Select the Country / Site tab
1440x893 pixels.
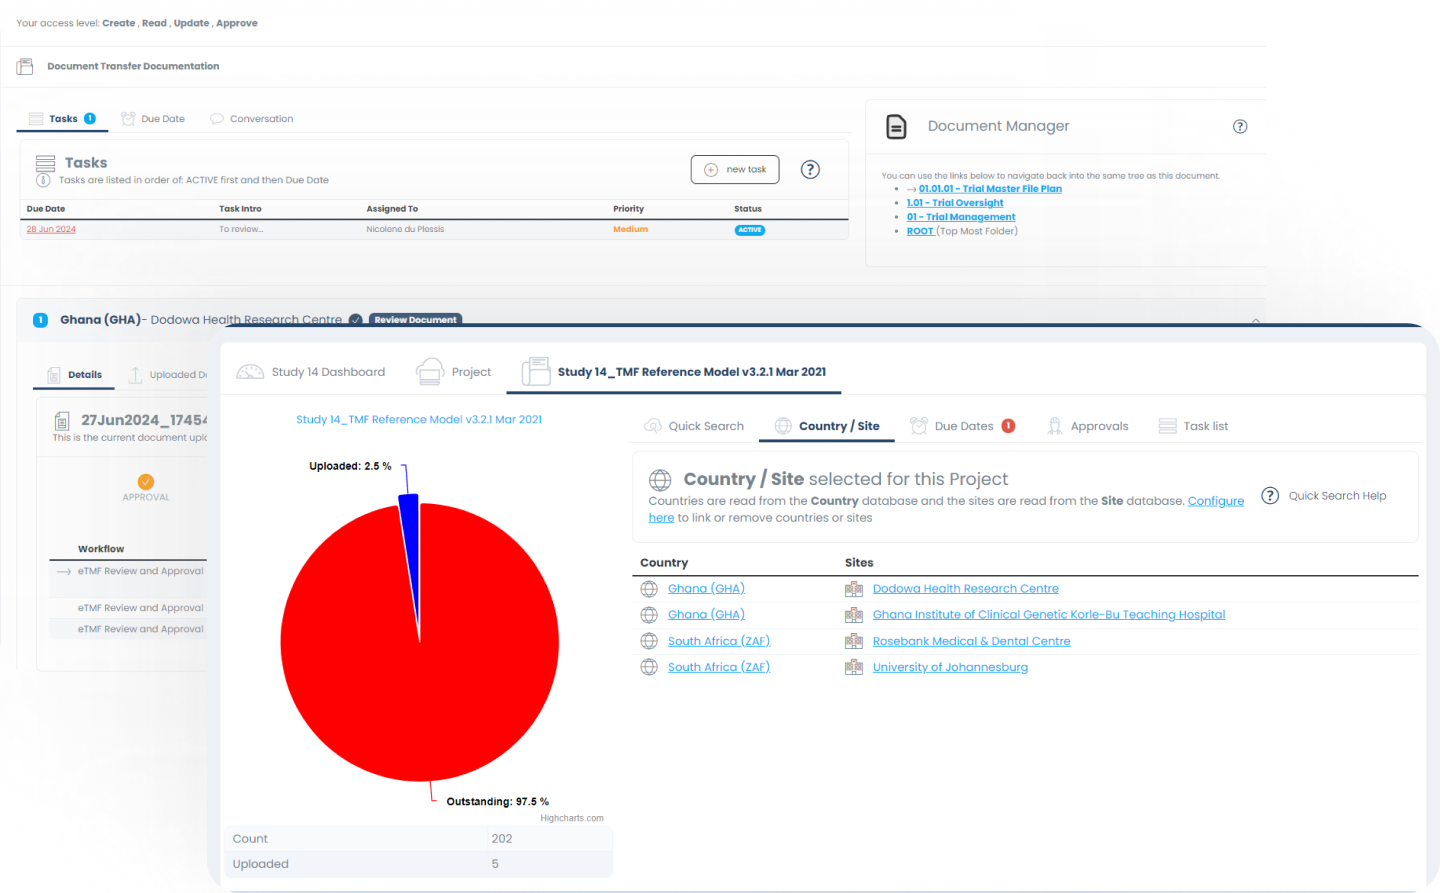[827, 426]
